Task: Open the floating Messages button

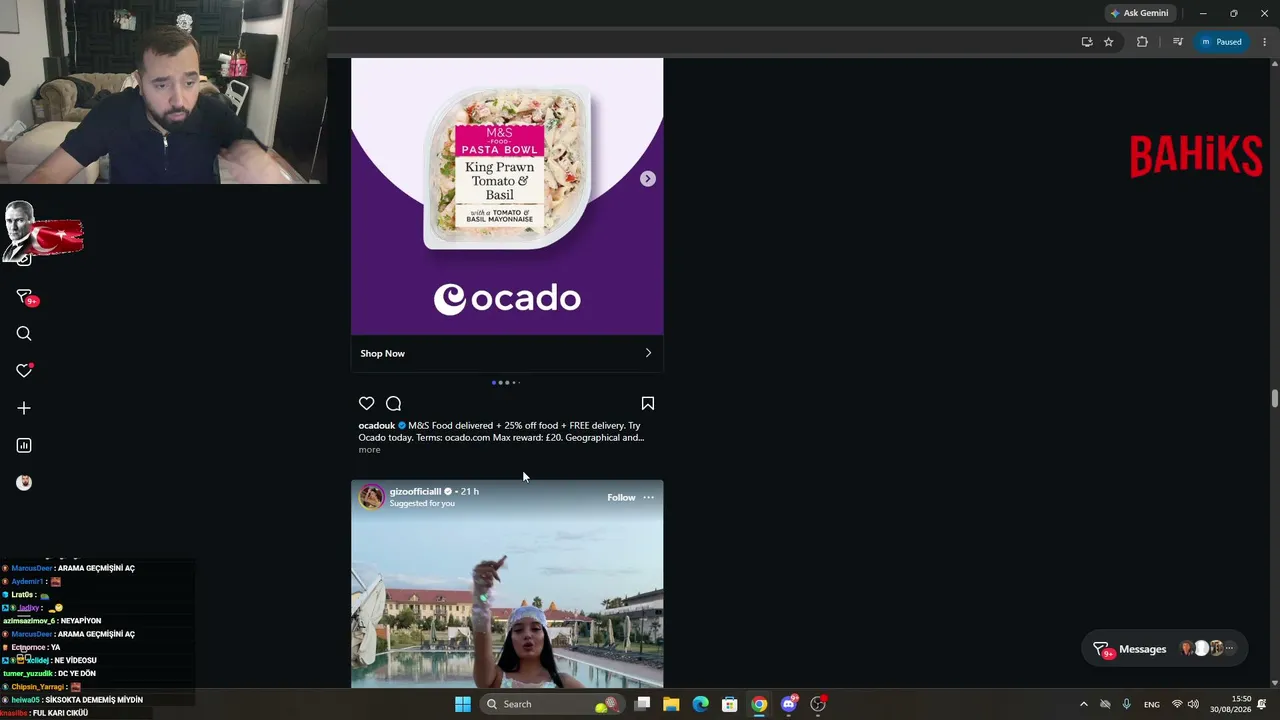Action: pyautogui.click(x=1165, y=649)
